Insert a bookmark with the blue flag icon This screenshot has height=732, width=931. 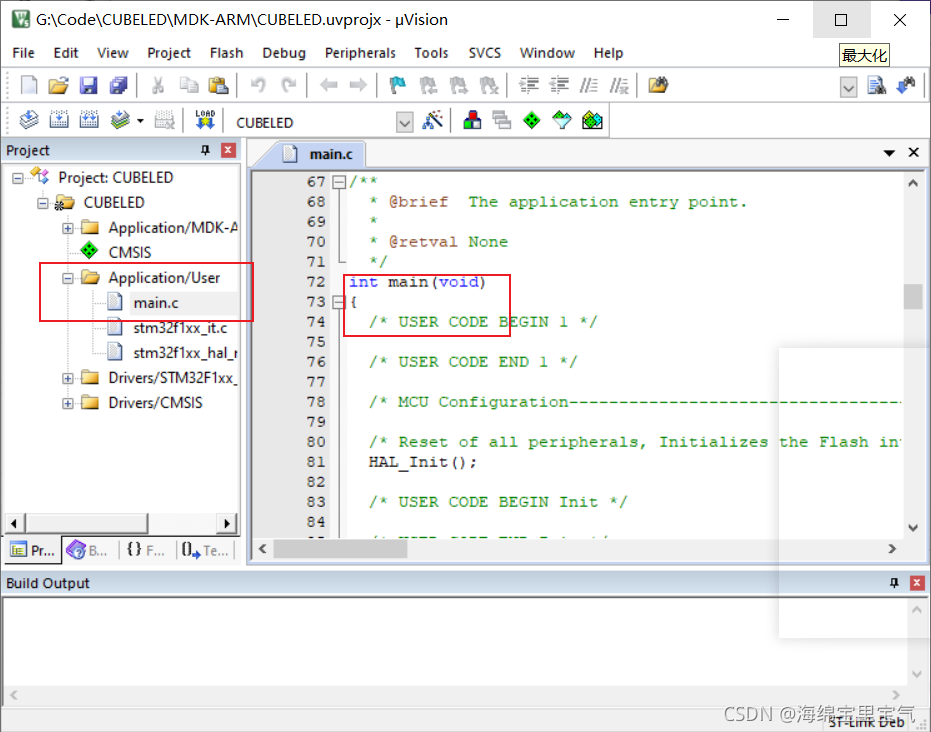click(397, 85)
